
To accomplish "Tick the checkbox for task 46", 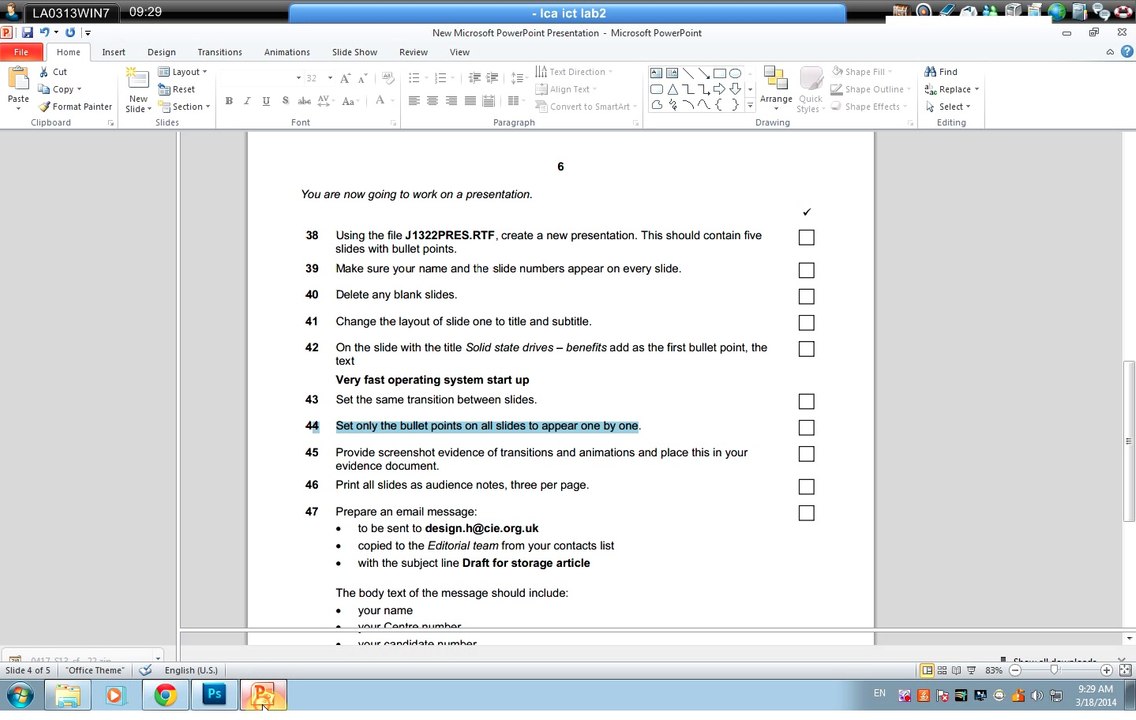I will click(x=806, y=487).
